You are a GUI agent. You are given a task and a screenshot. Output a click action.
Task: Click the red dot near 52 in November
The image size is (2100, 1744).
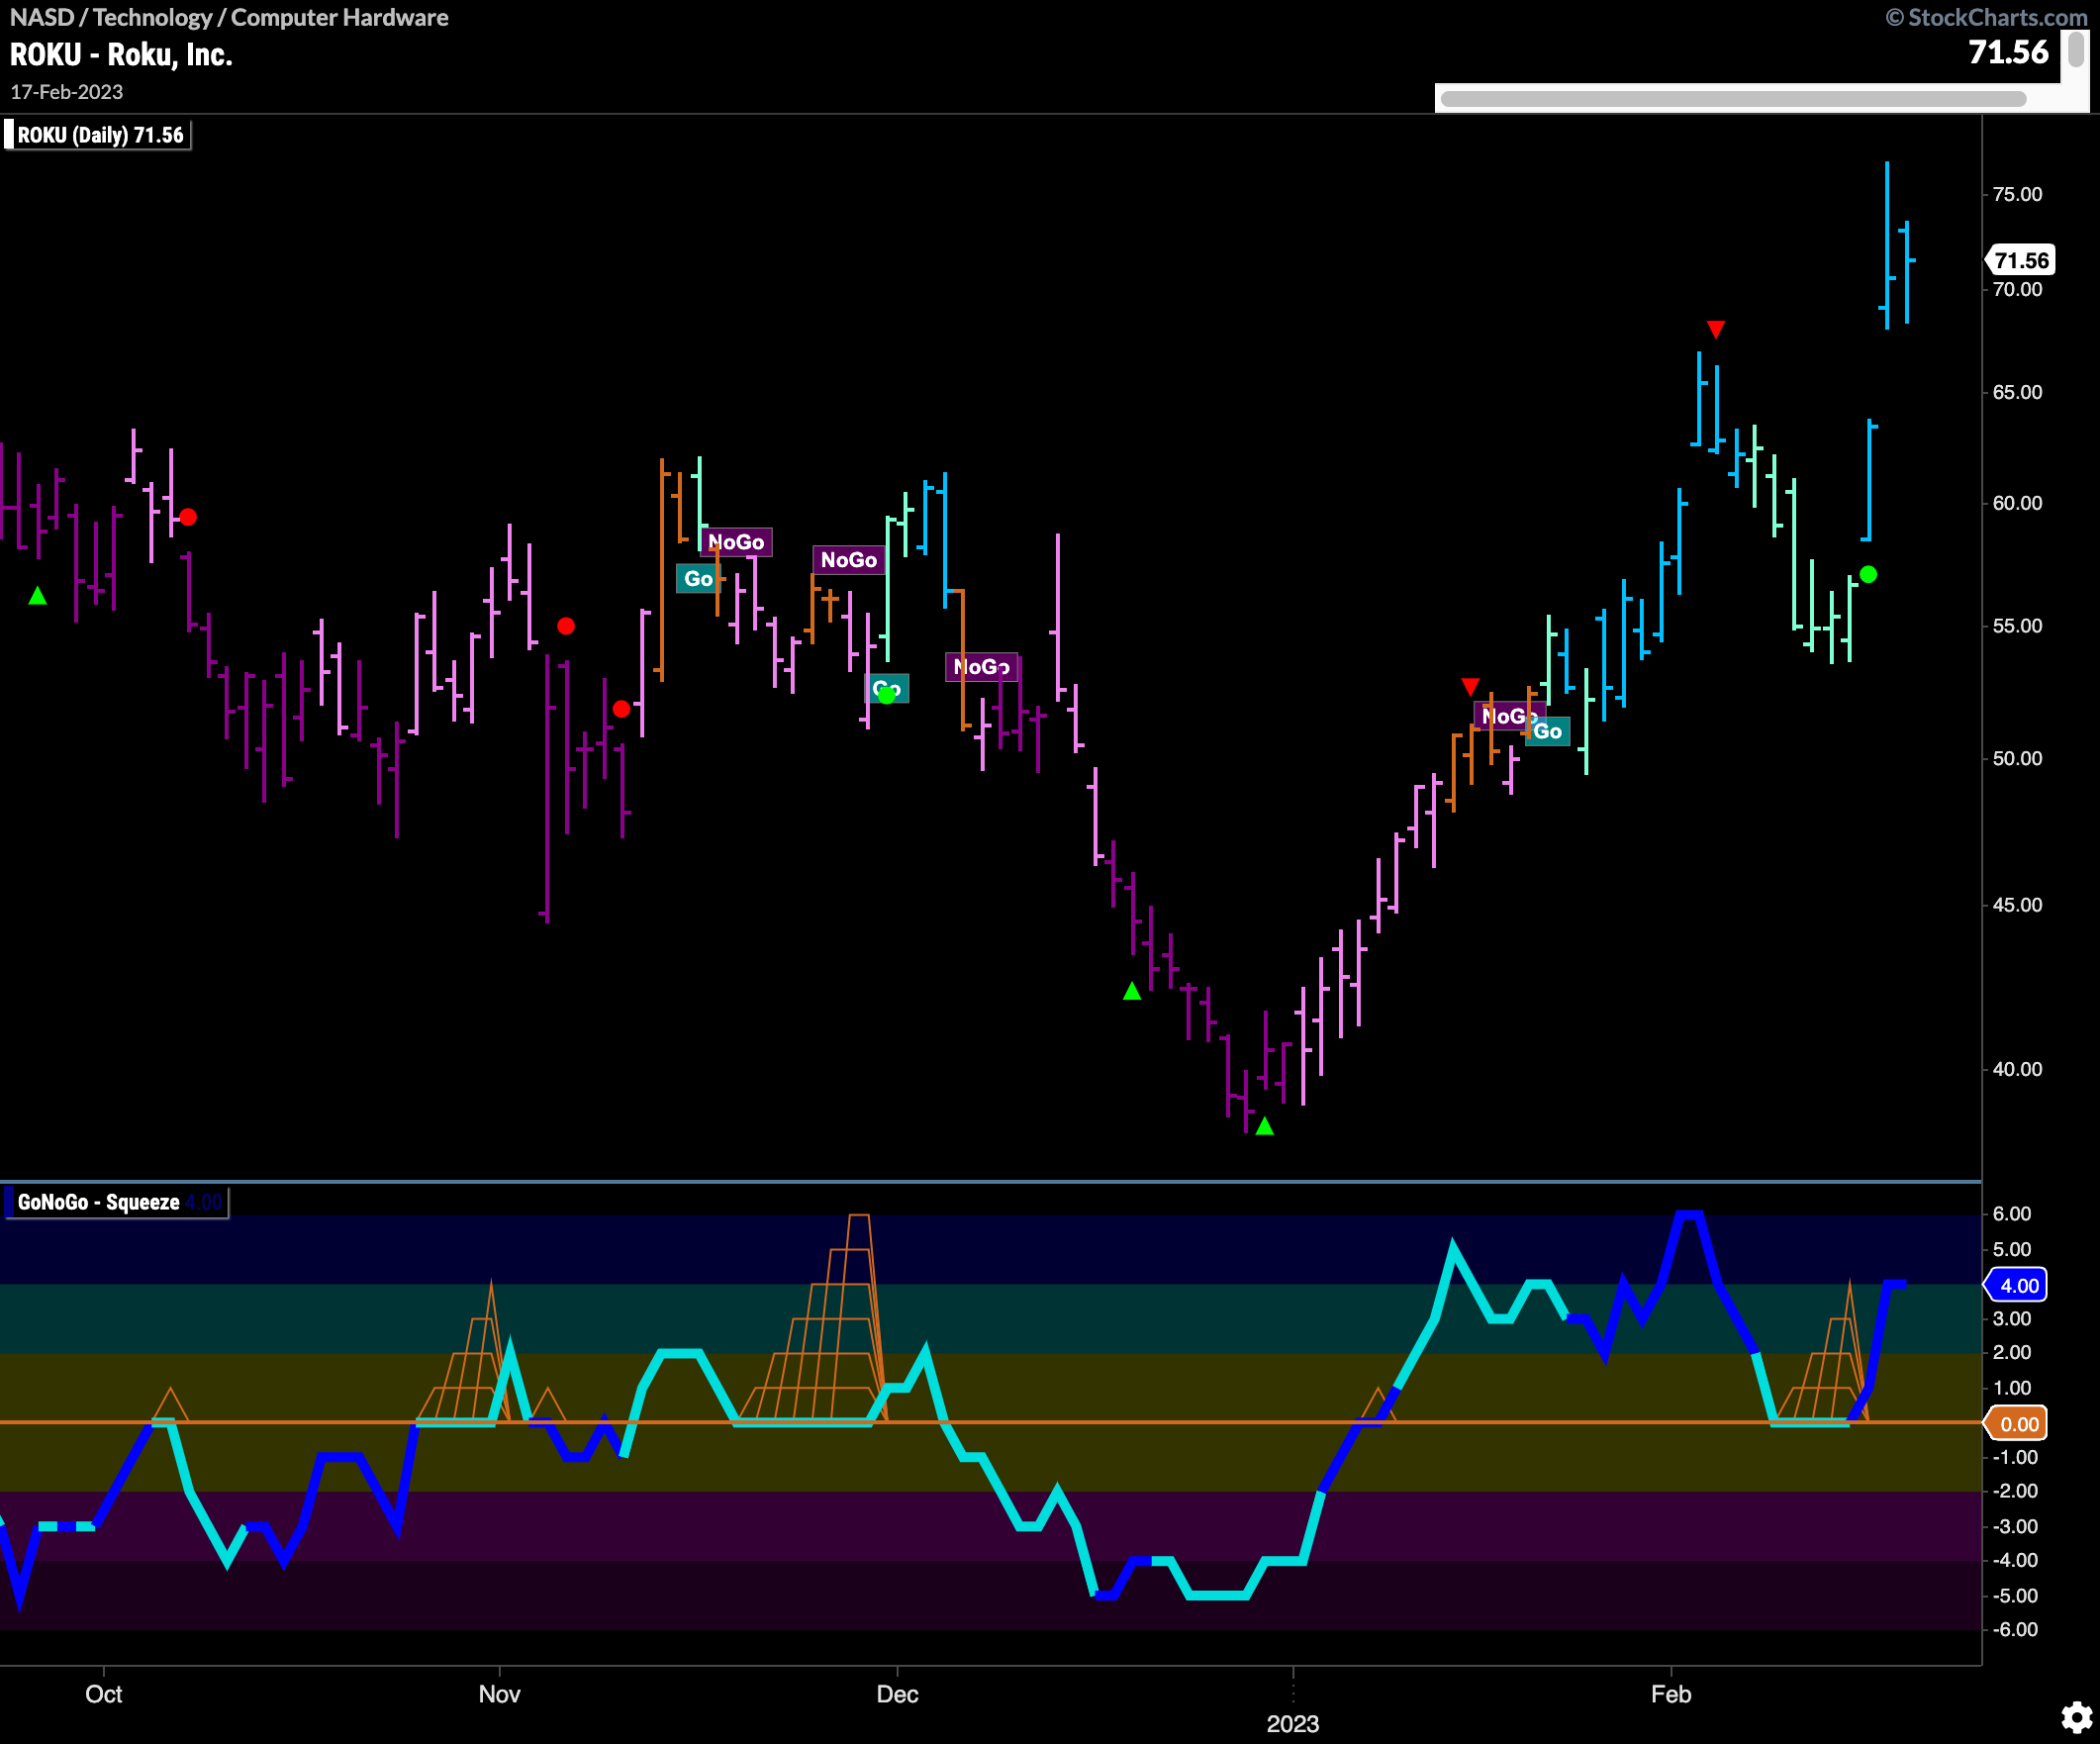tap(621, 709)
